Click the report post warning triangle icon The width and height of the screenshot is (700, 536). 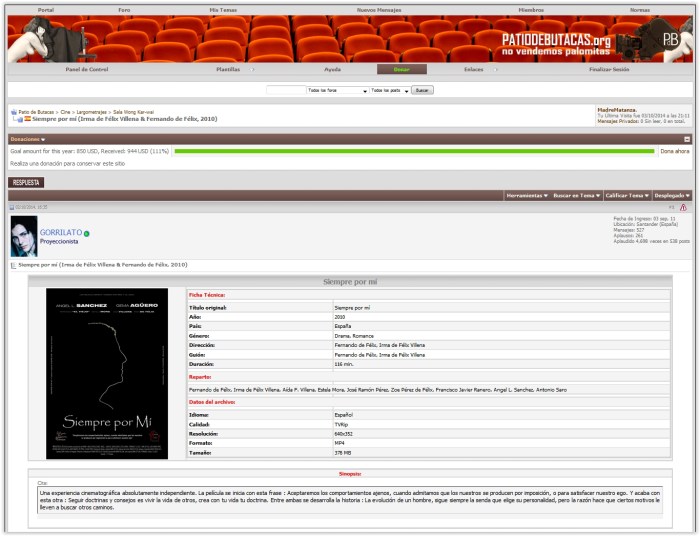tap(683, 208)
